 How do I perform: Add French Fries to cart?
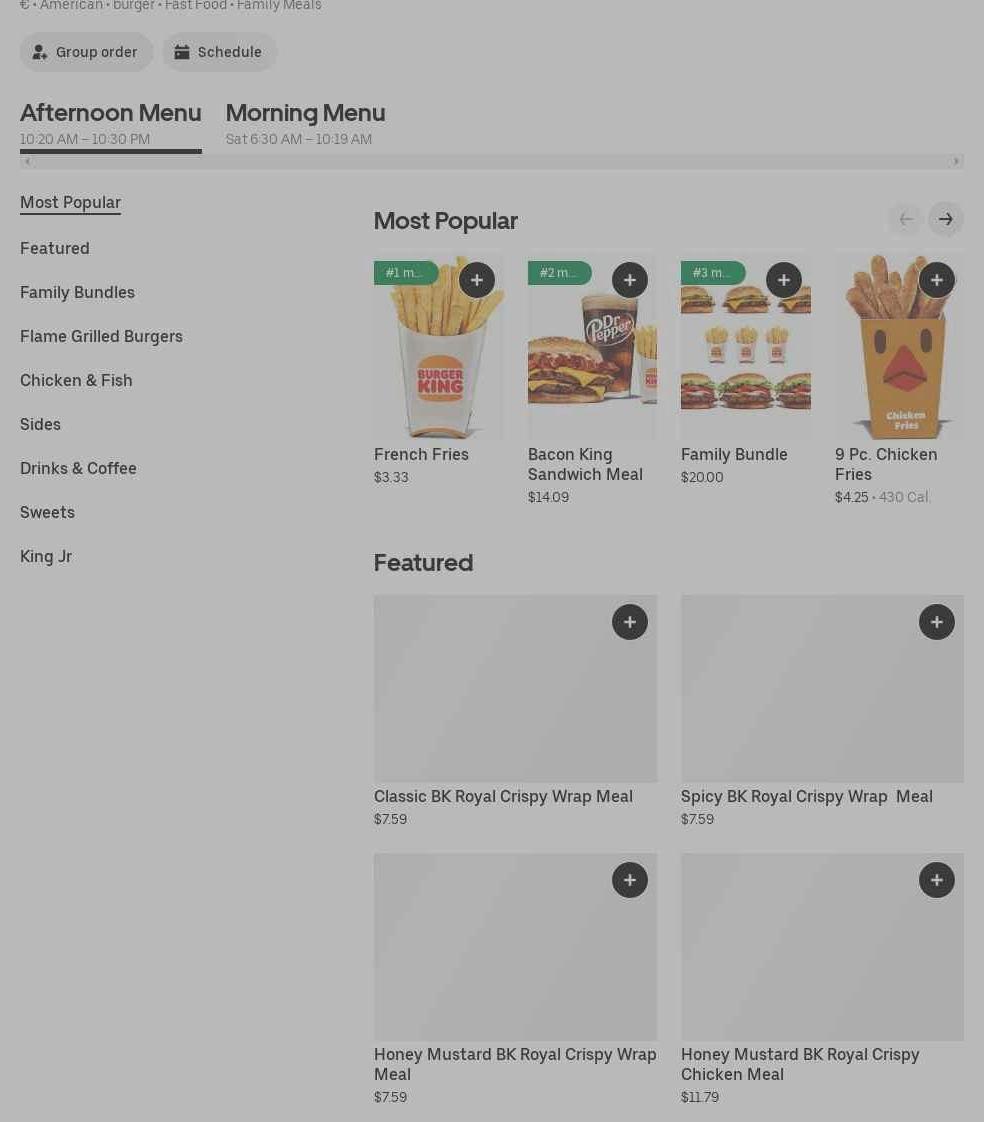477,280
